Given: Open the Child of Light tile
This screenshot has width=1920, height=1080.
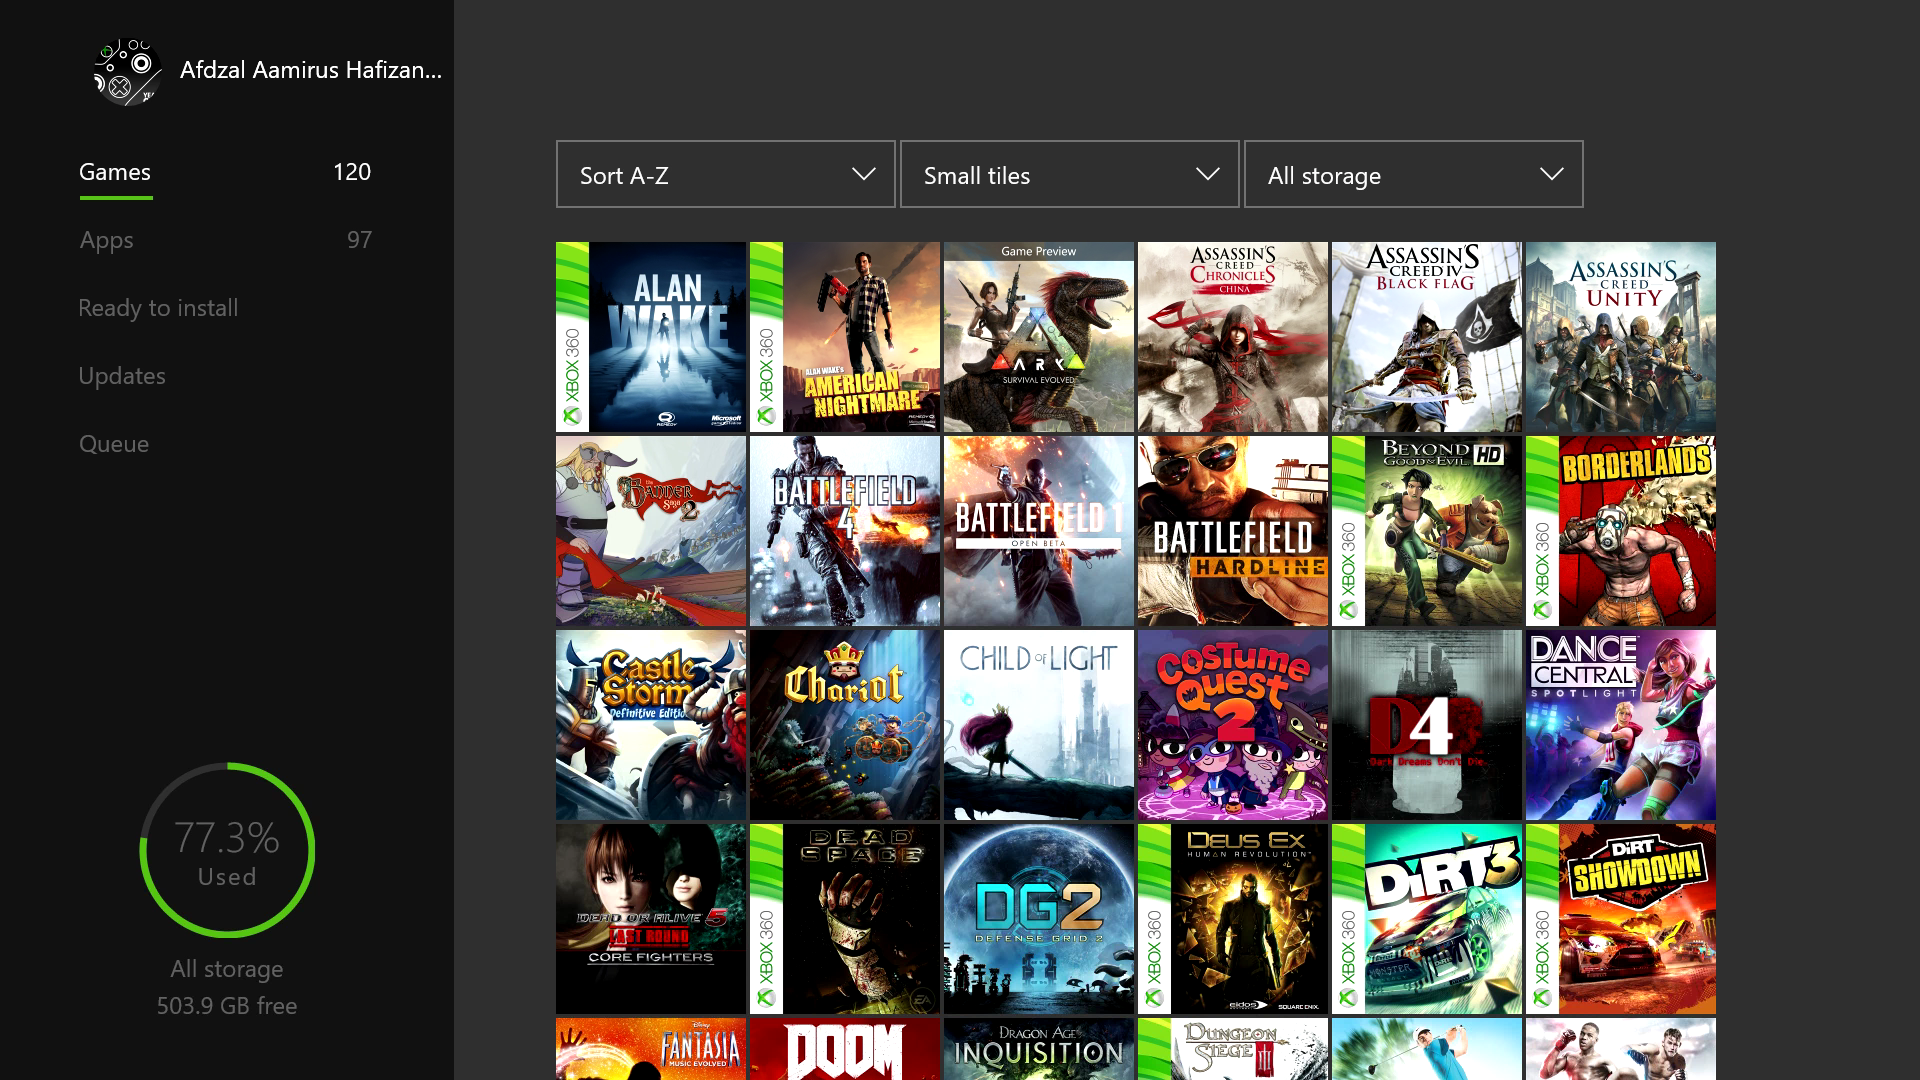Looking at the screenshot, I should point(1039,725).
